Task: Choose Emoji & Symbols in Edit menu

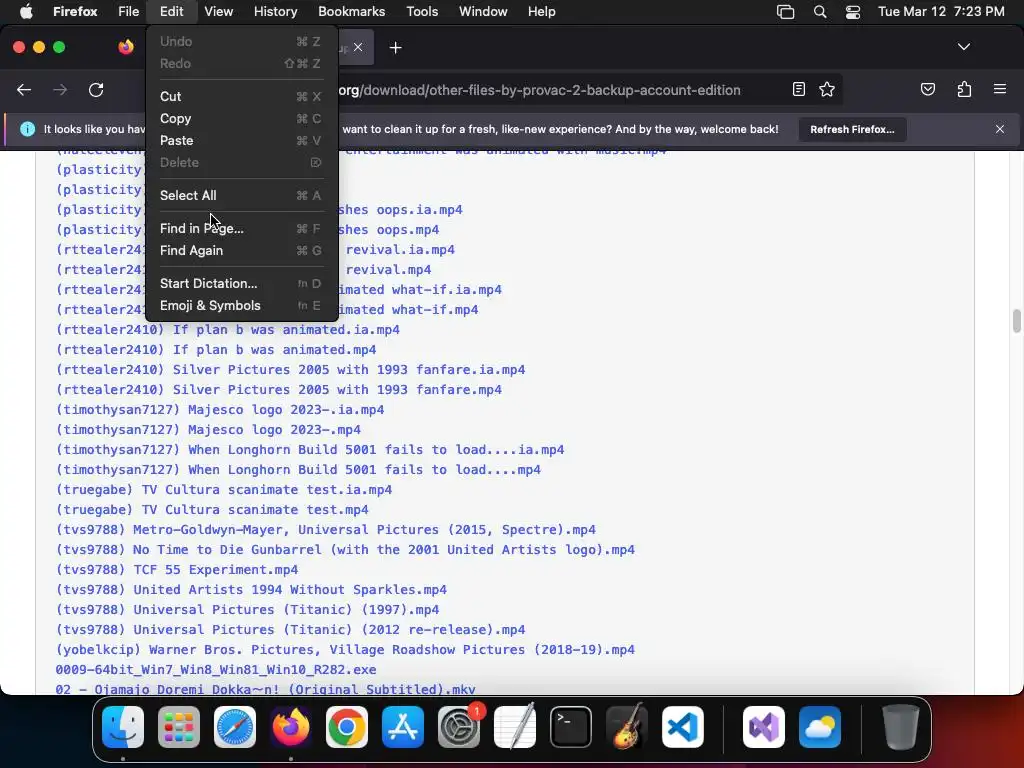Action: pos(242,306)
